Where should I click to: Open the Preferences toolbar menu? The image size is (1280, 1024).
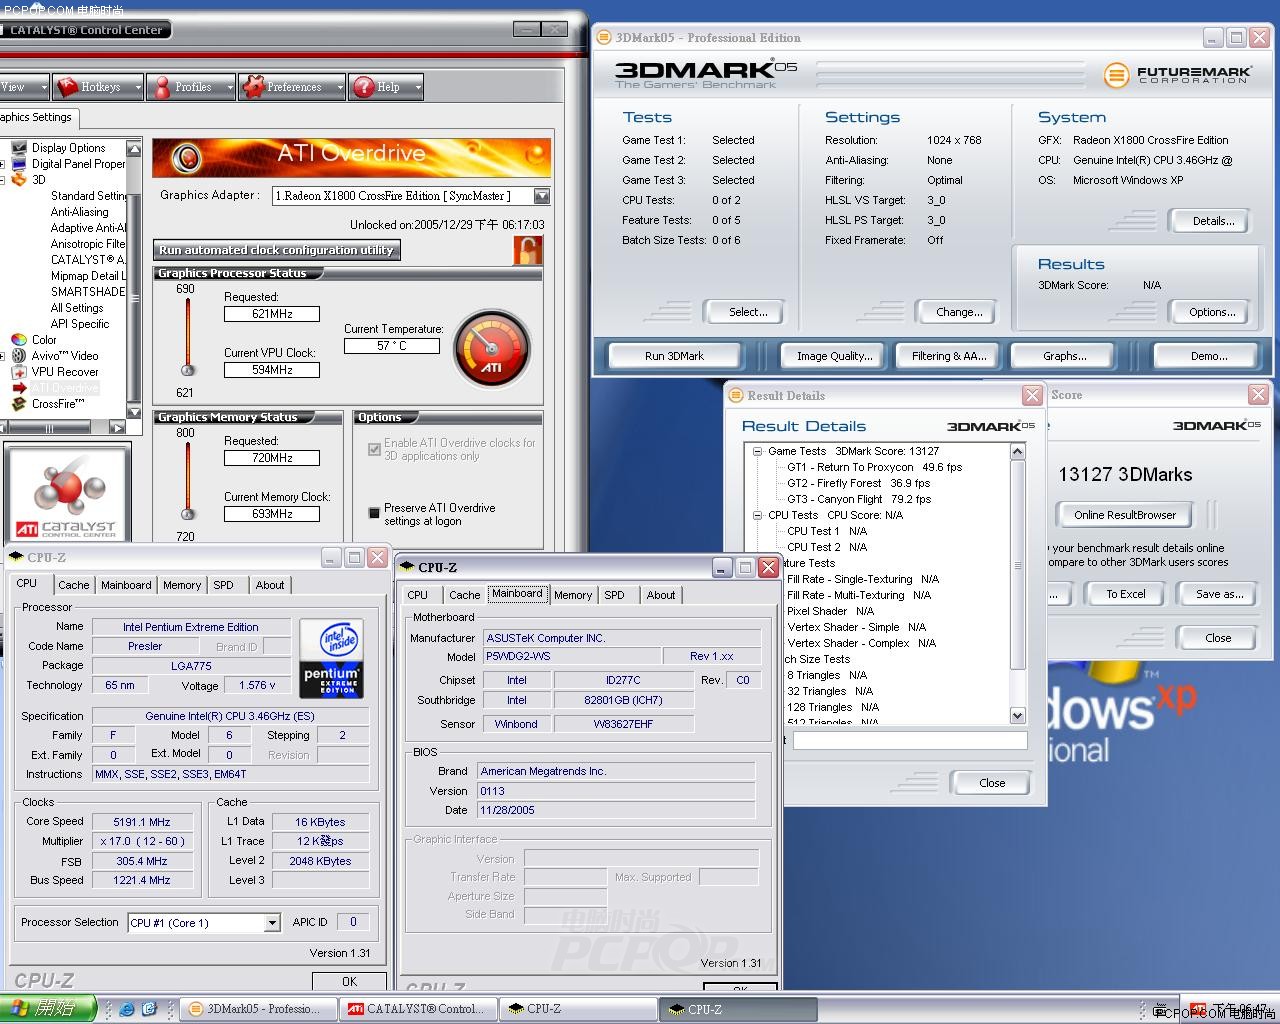coord(291,87)
